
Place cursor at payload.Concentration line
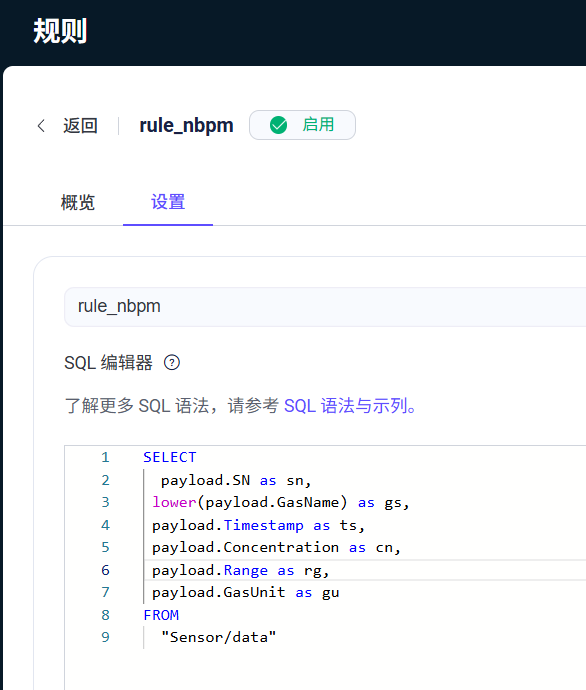[x=276, y=547]
